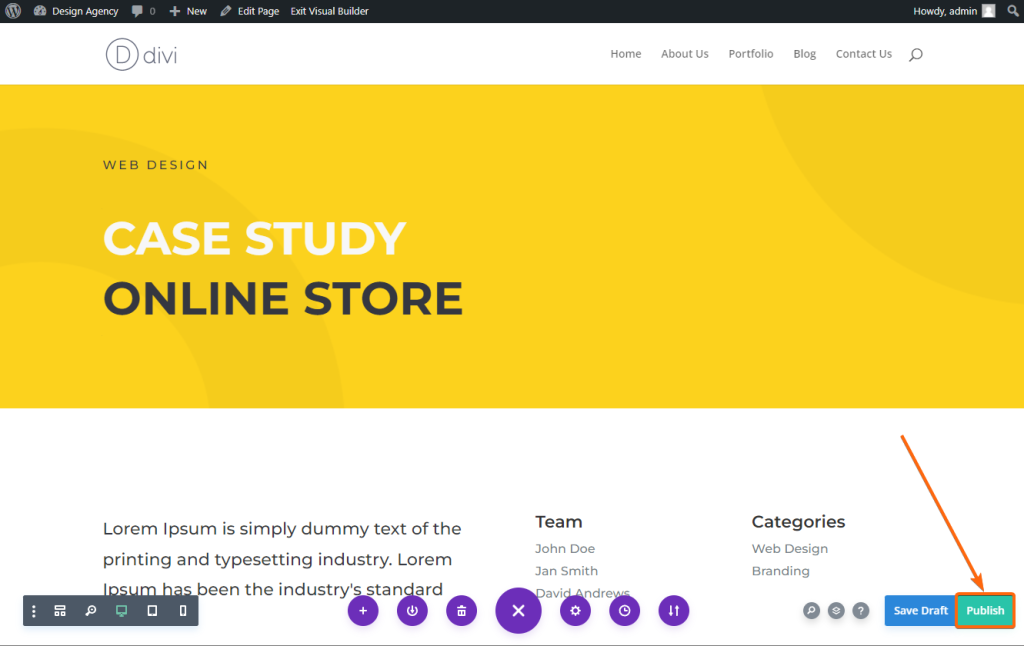1024x646 pixels.
Task: Click the gray builder search icon
Action: click(811, 611)
